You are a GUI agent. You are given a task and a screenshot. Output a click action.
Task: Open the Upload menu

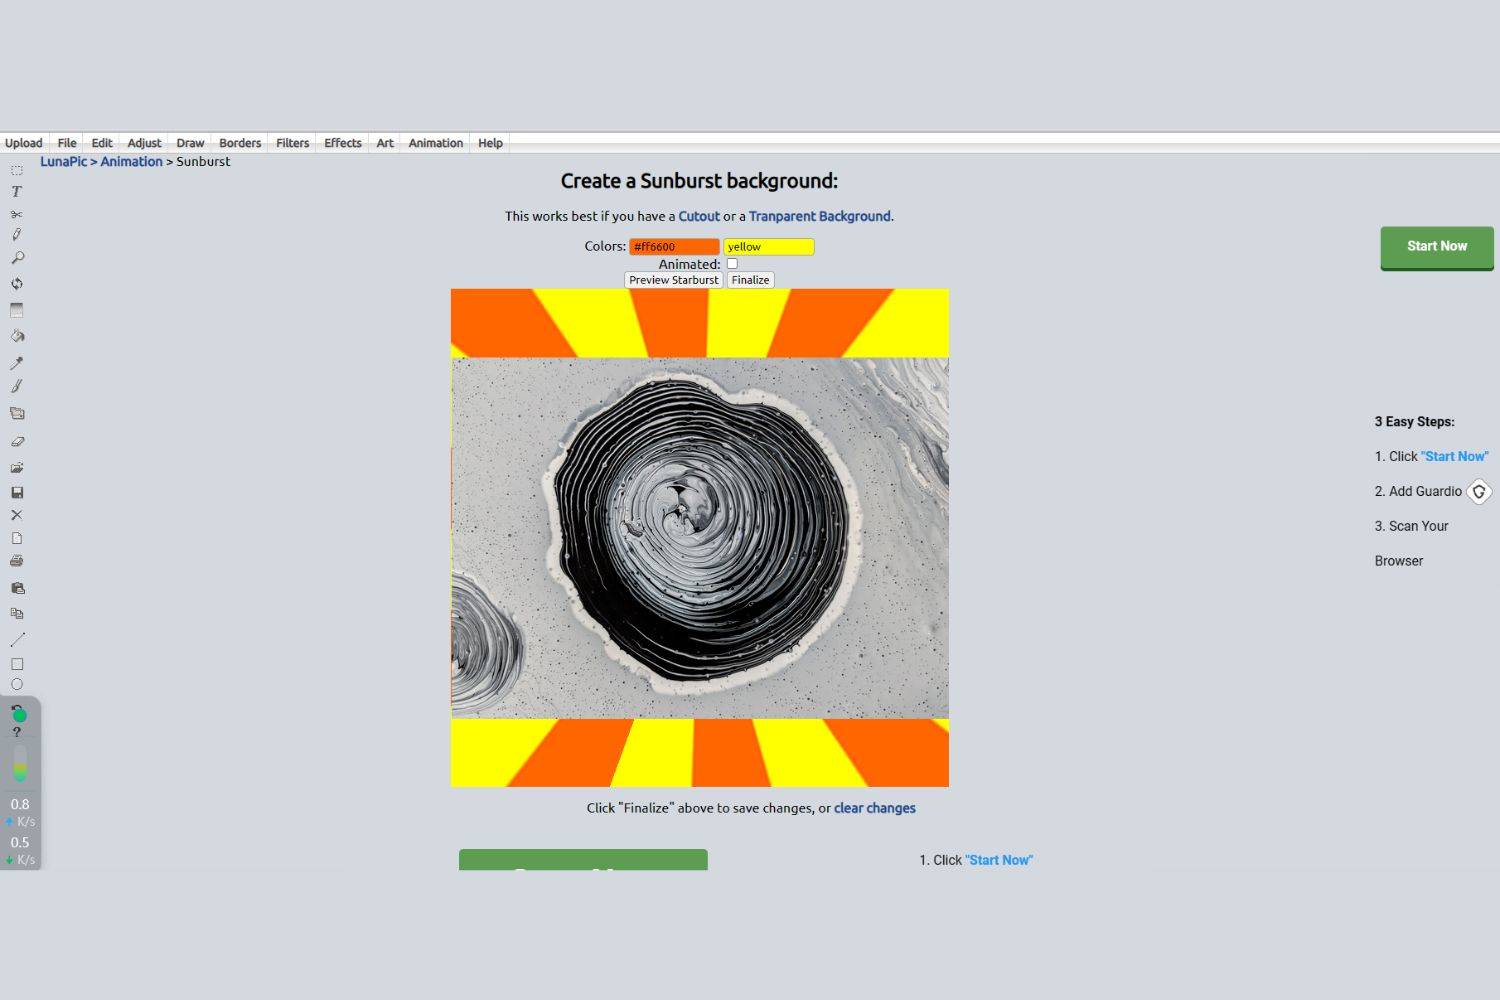(24, 143)
